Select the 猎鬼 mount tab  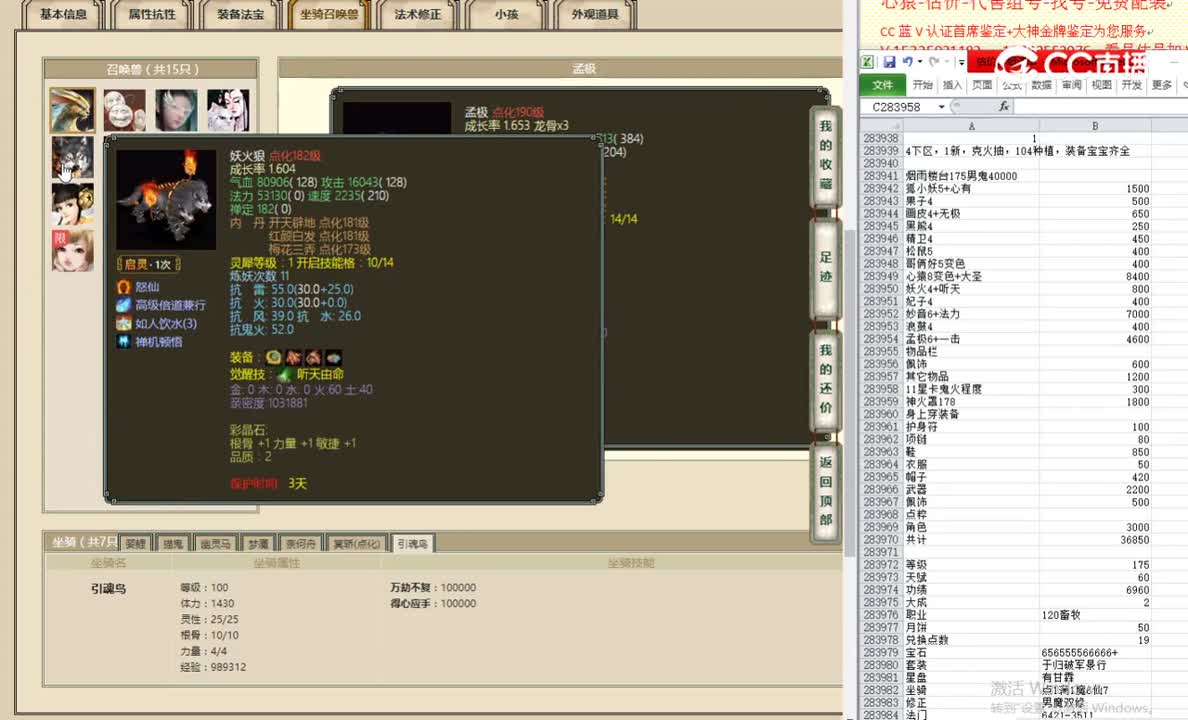(173, 543)
